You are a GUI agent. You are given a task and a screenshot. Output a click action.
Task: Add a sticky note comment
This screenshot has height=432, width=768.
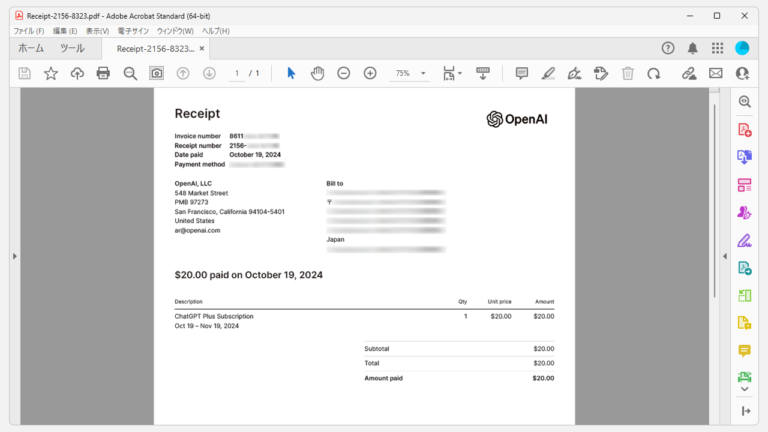521,73
